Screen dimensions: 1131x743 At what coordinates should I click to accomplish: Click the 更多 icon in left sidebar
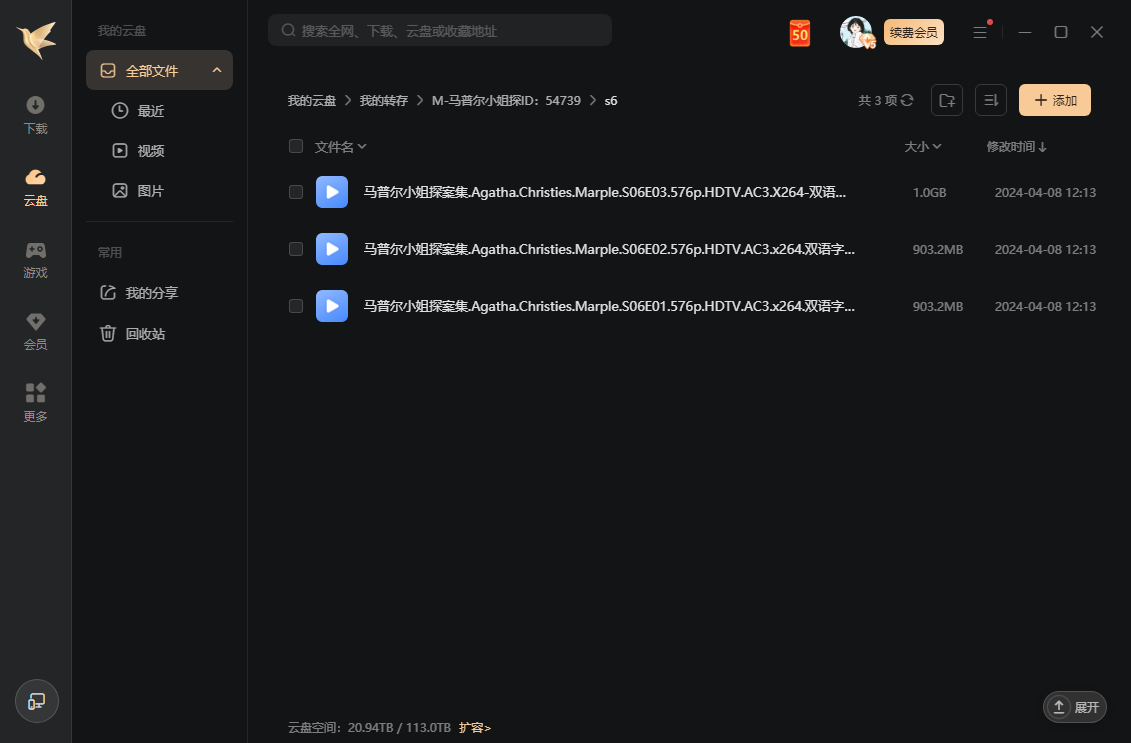35,402
